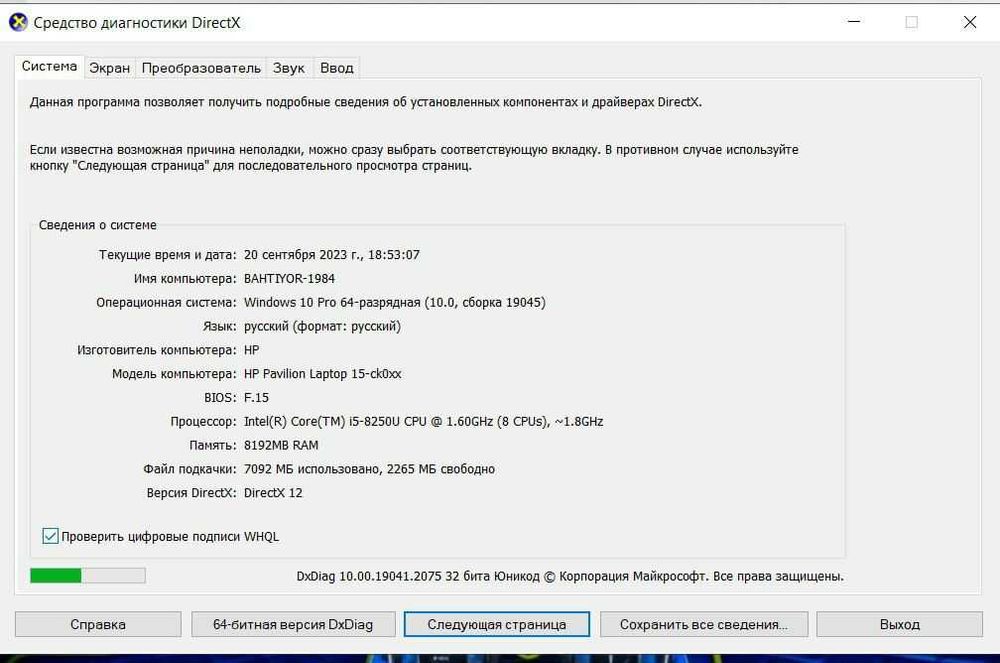1000x663 pixels.
Task: Click the Сведения о системе group label
Action: pos(98,225)
